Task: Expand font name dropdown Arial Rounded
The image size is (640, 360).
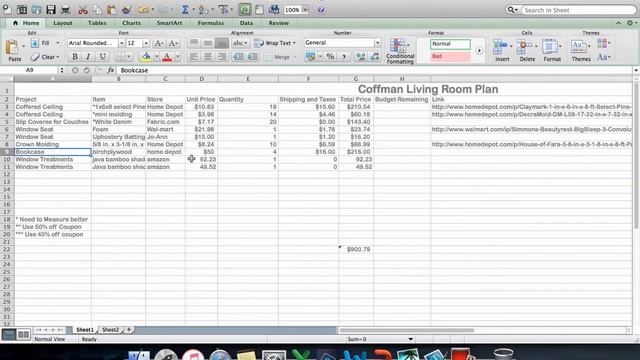Action: pos(121,43)
